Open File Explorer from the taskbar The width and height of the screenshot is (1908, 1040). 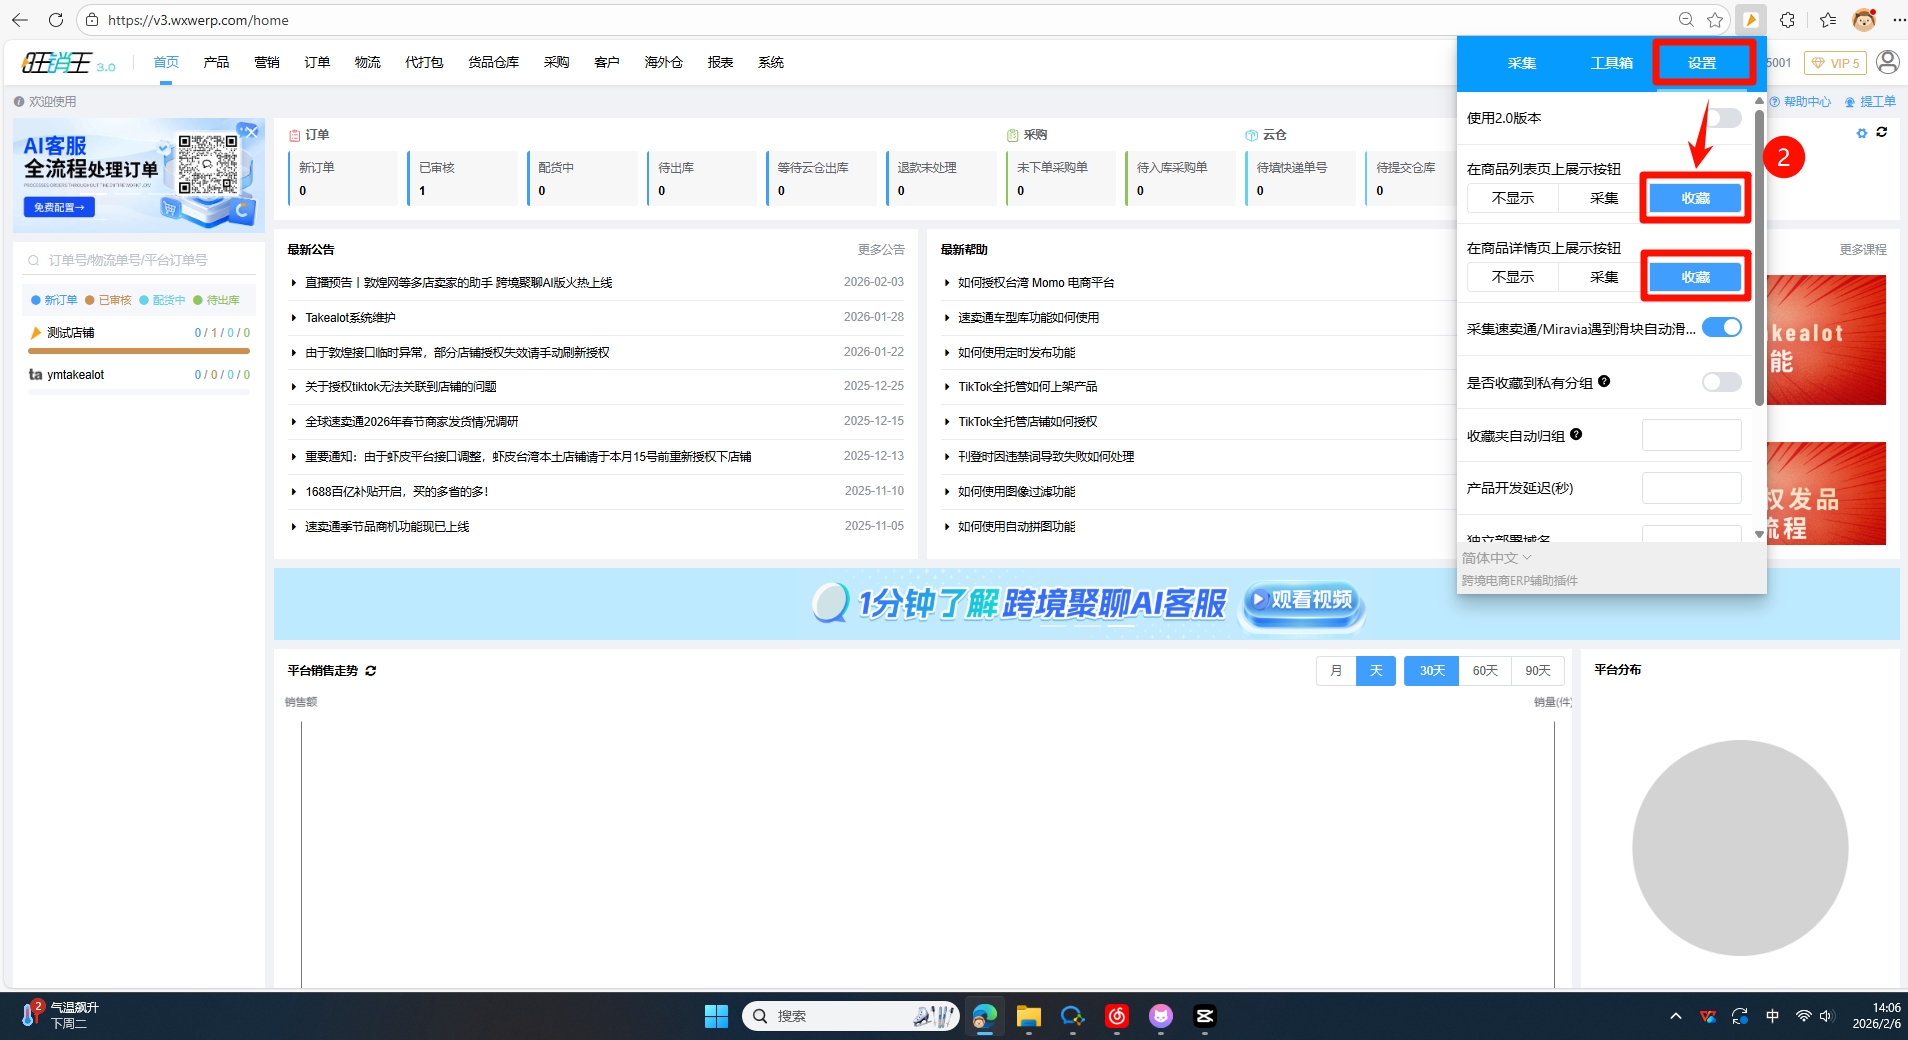[1028, 1016]
